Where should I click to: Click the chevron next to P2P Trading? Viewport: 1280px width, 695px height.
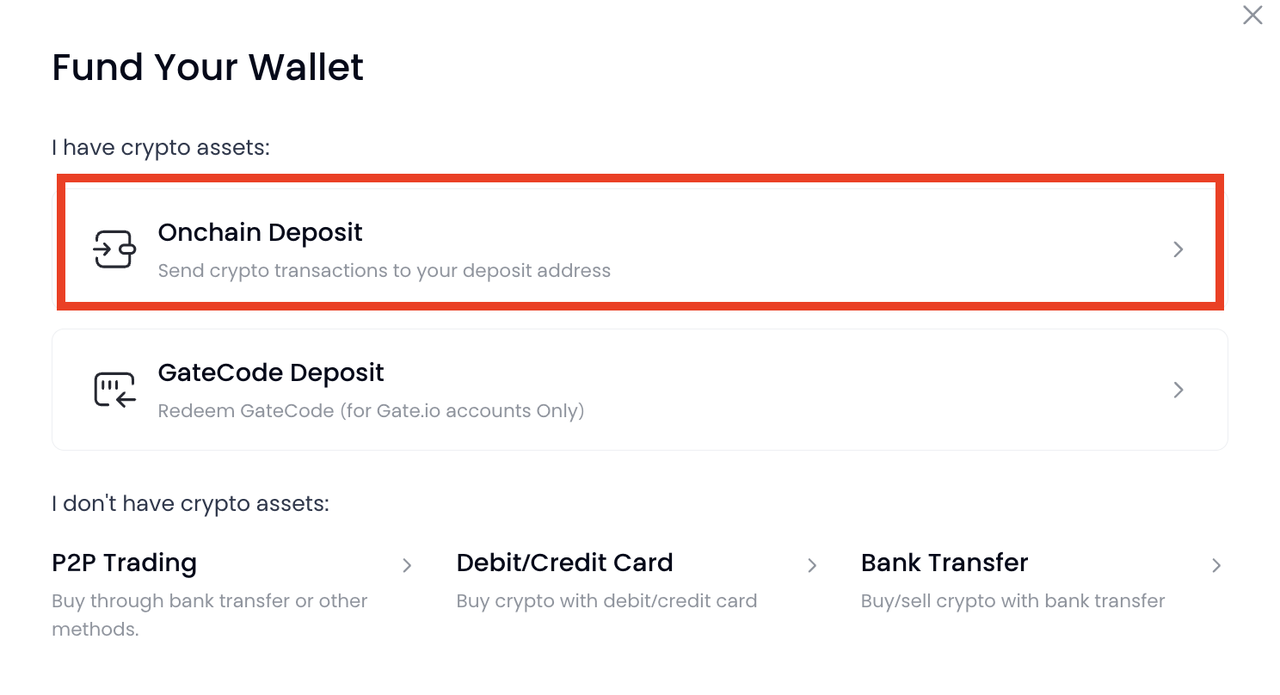[x=407, y=566]
